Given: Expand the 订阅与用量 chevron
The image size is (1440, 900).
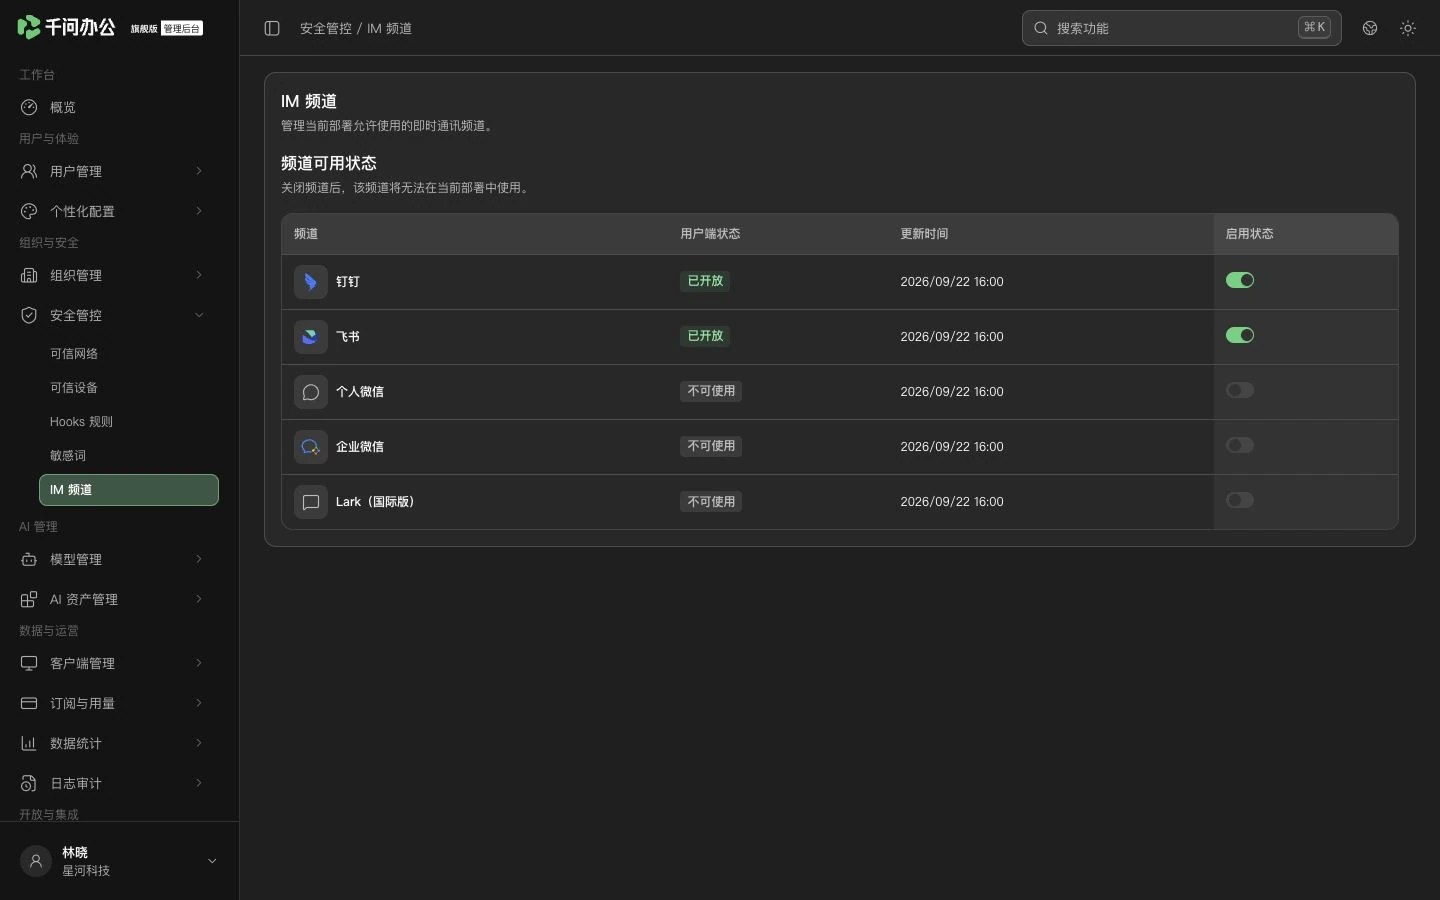Looking at the screenshot, I should coord(199,703).
